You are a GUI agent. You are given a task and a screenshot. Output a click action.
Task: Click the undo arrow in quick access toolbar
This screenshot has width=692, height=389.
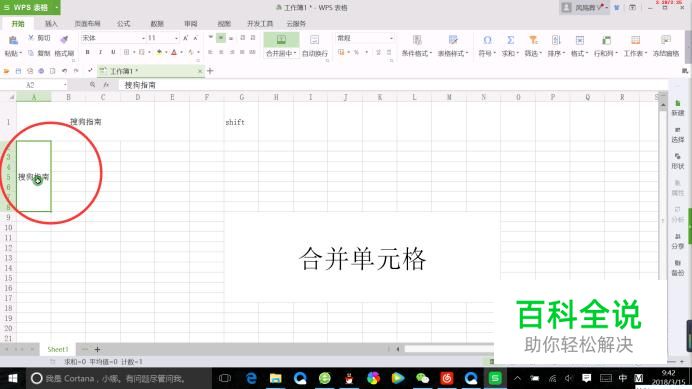64,71
